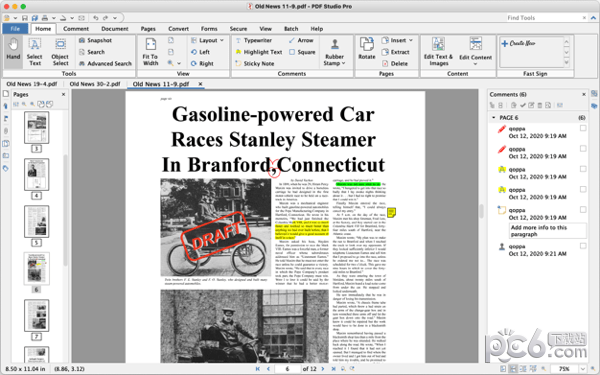Click the Save icon in quick toolbar
This screenshot has height=375, width=600.
coord(25,18)
